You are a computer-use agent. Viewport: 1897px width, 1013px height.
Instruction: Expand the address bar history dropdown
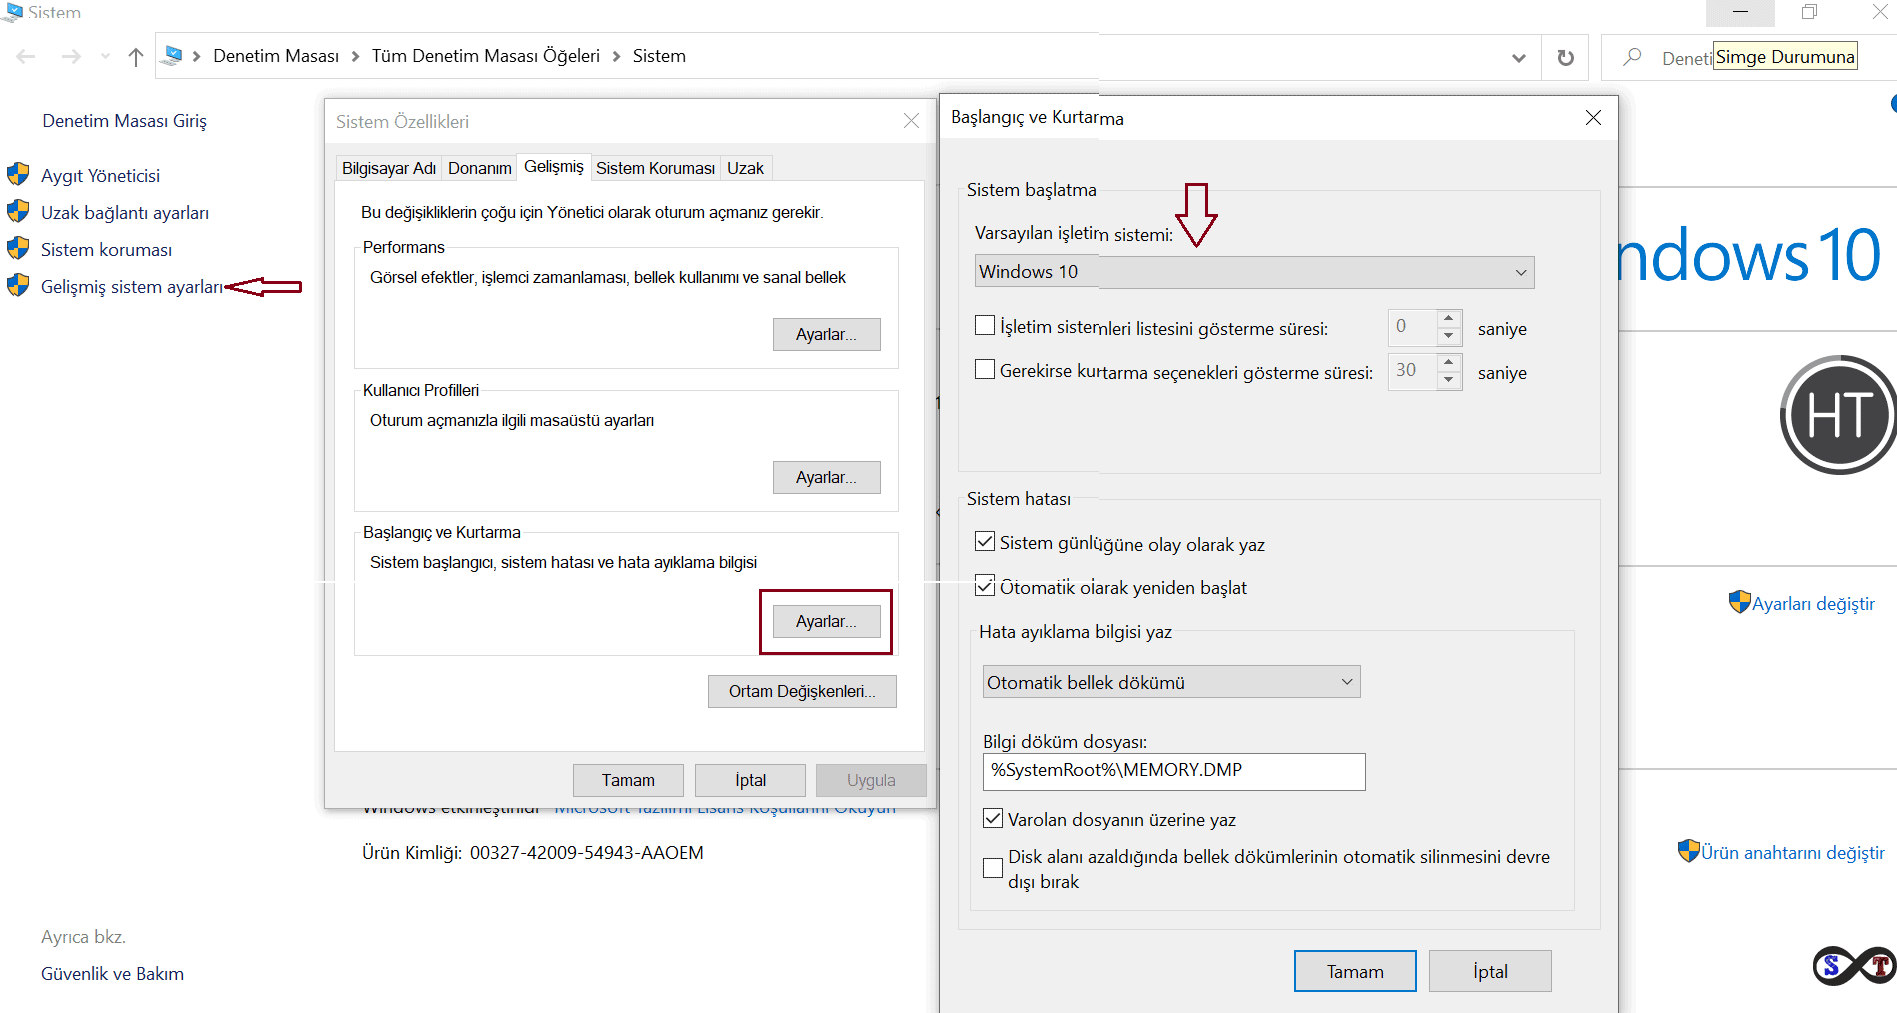pyautogui.click(x=1519, y=58)
